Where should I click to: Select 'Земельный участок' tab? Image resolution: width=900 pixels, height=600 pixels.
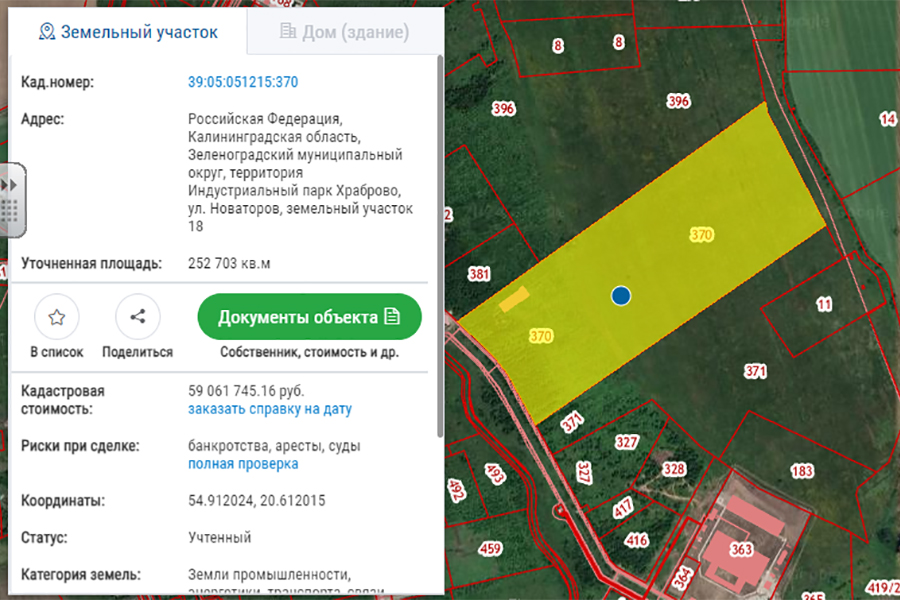128,32
